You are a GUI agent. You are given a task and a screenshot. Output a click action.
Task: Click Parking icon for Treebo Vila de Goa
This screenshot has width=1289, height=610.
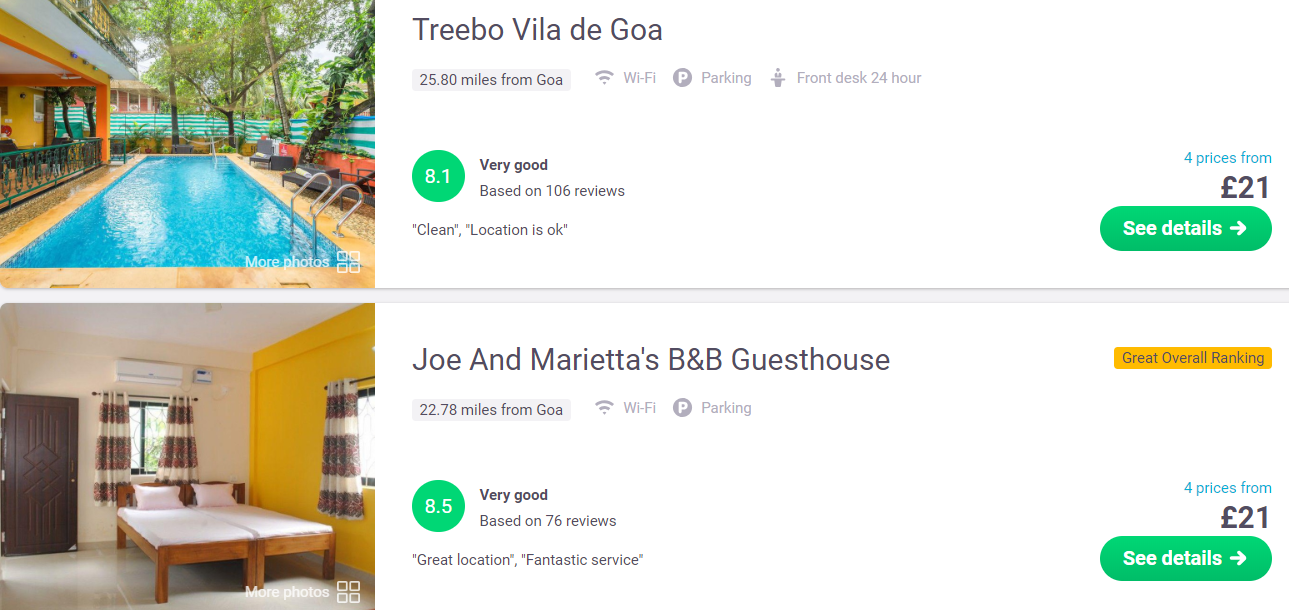(682, 78)
